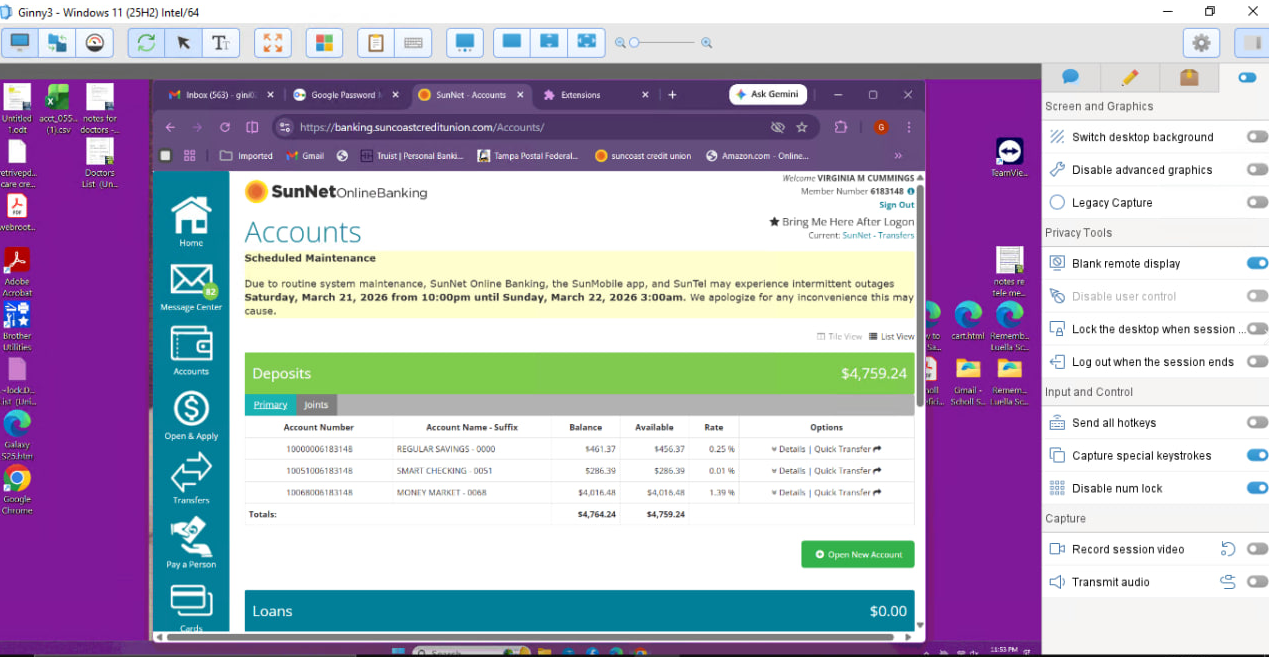Expand the bookmarks bar overflow chevron
The width and height of the screenshot is (1269, 657).
click(898, 156)
